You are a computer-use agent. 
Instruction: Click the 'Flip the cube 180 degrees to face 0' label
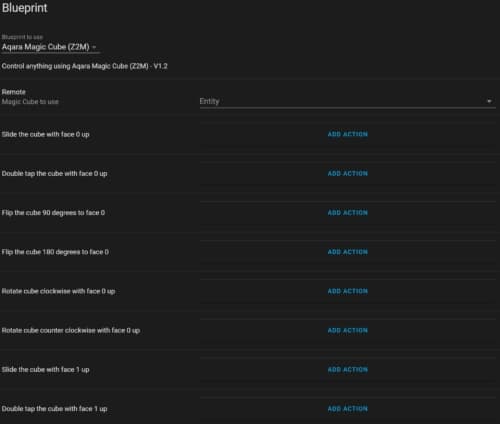pyautogui.click(x=55, y=252)
